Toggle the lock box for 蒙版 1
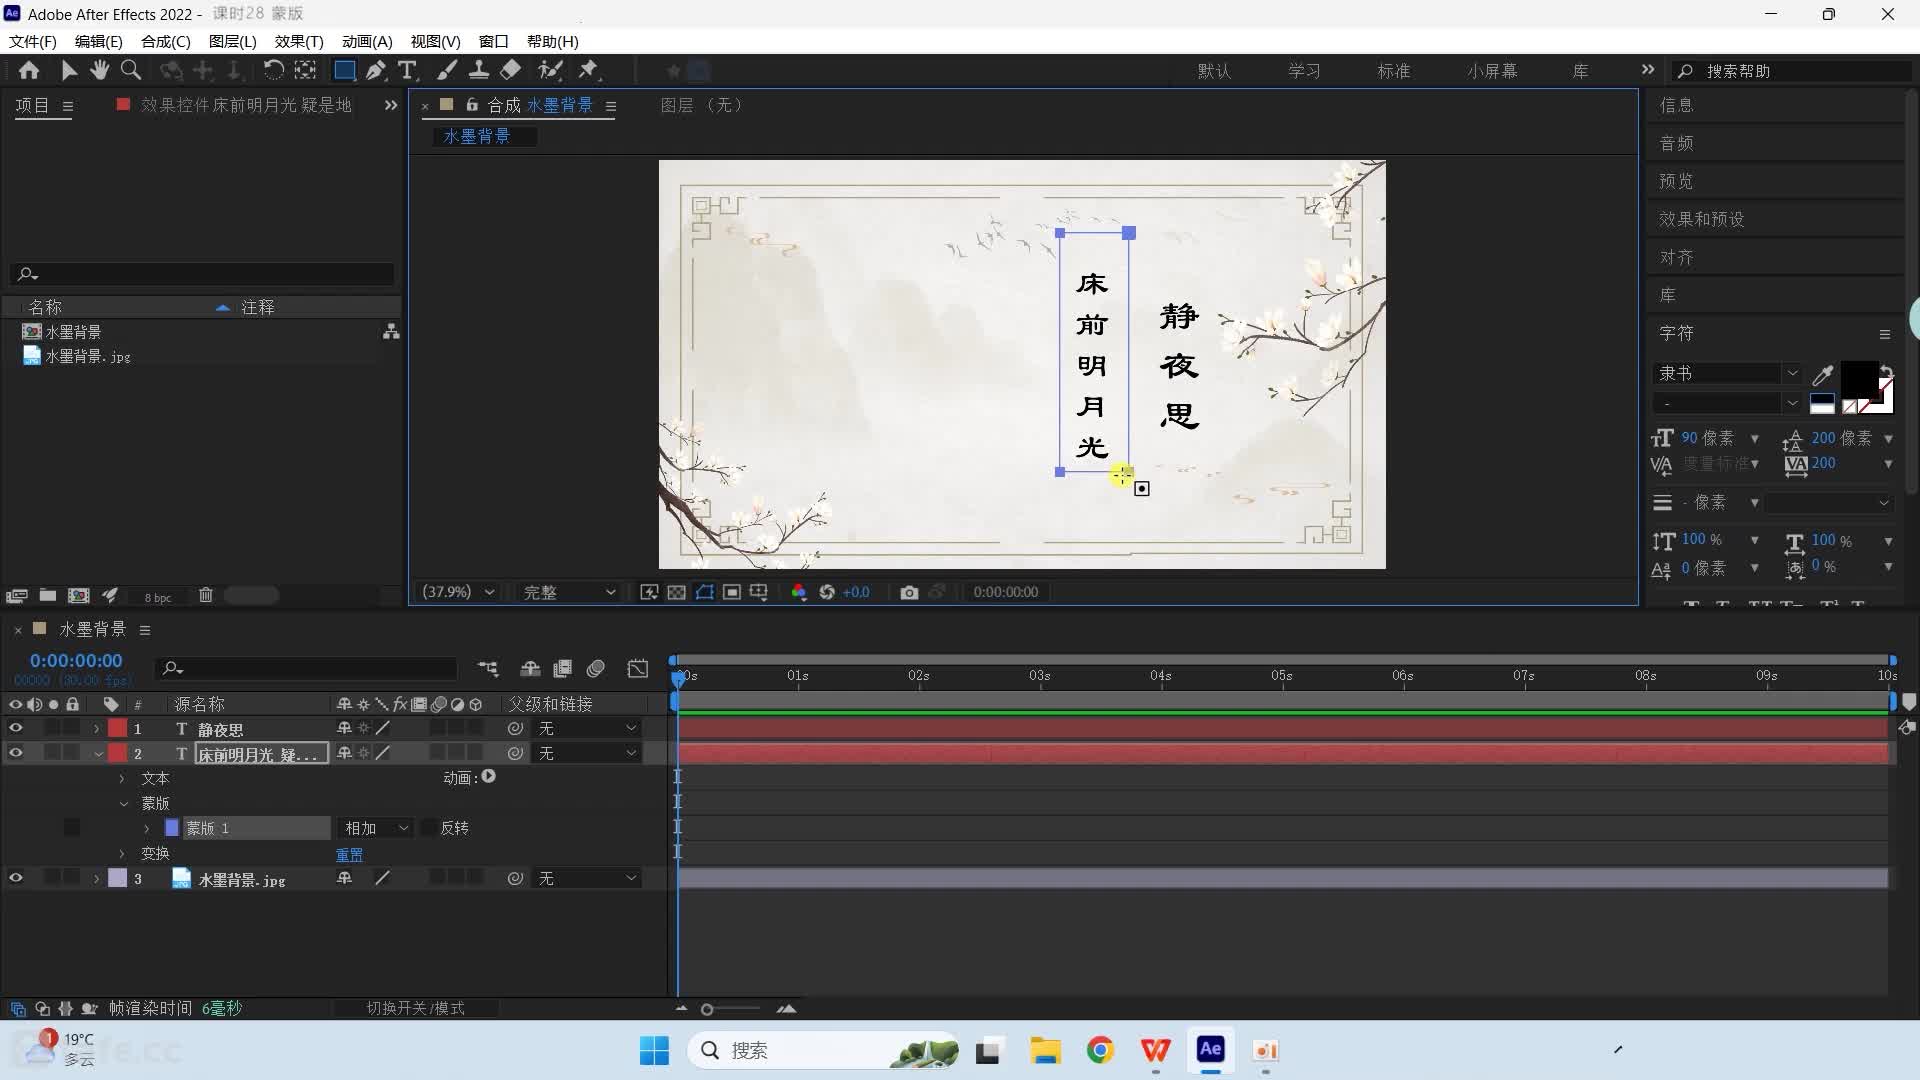 [71, 828]
